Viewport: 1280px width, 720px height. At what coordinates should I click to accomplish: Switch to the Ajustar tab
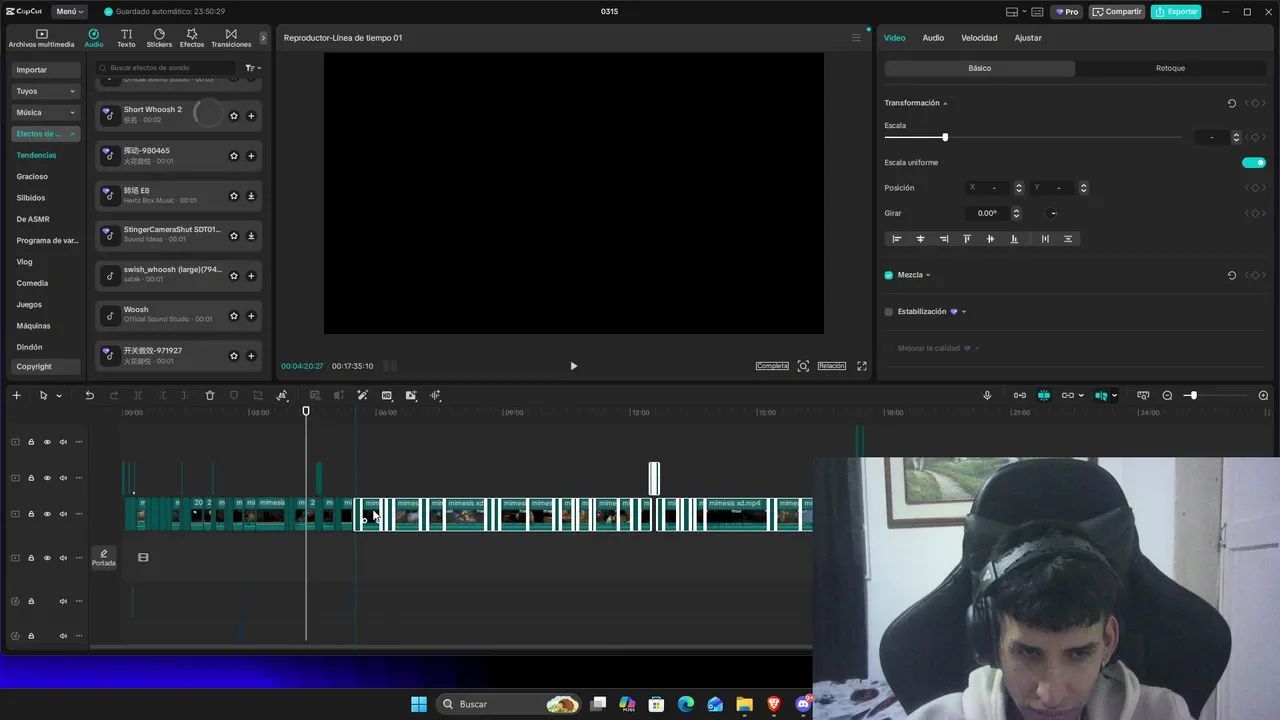click(1028, 38)
